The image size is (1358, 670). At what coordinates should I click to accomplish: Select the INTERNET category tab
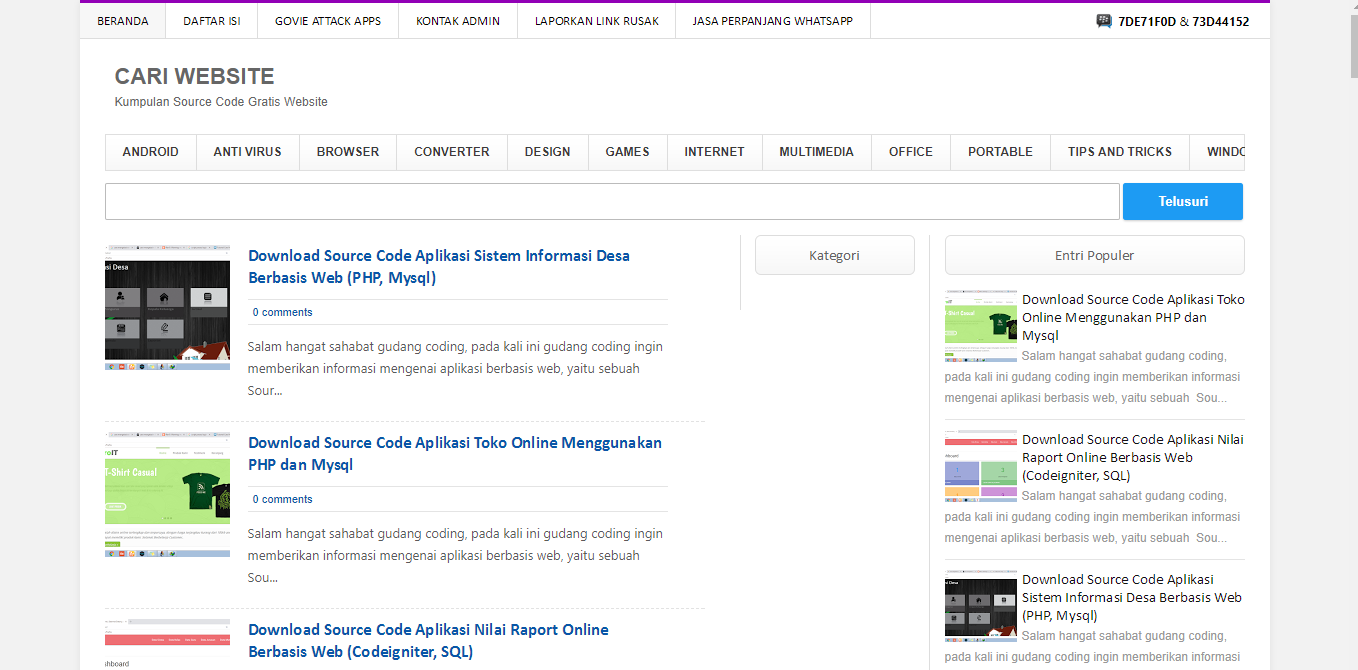pos(715,152)
